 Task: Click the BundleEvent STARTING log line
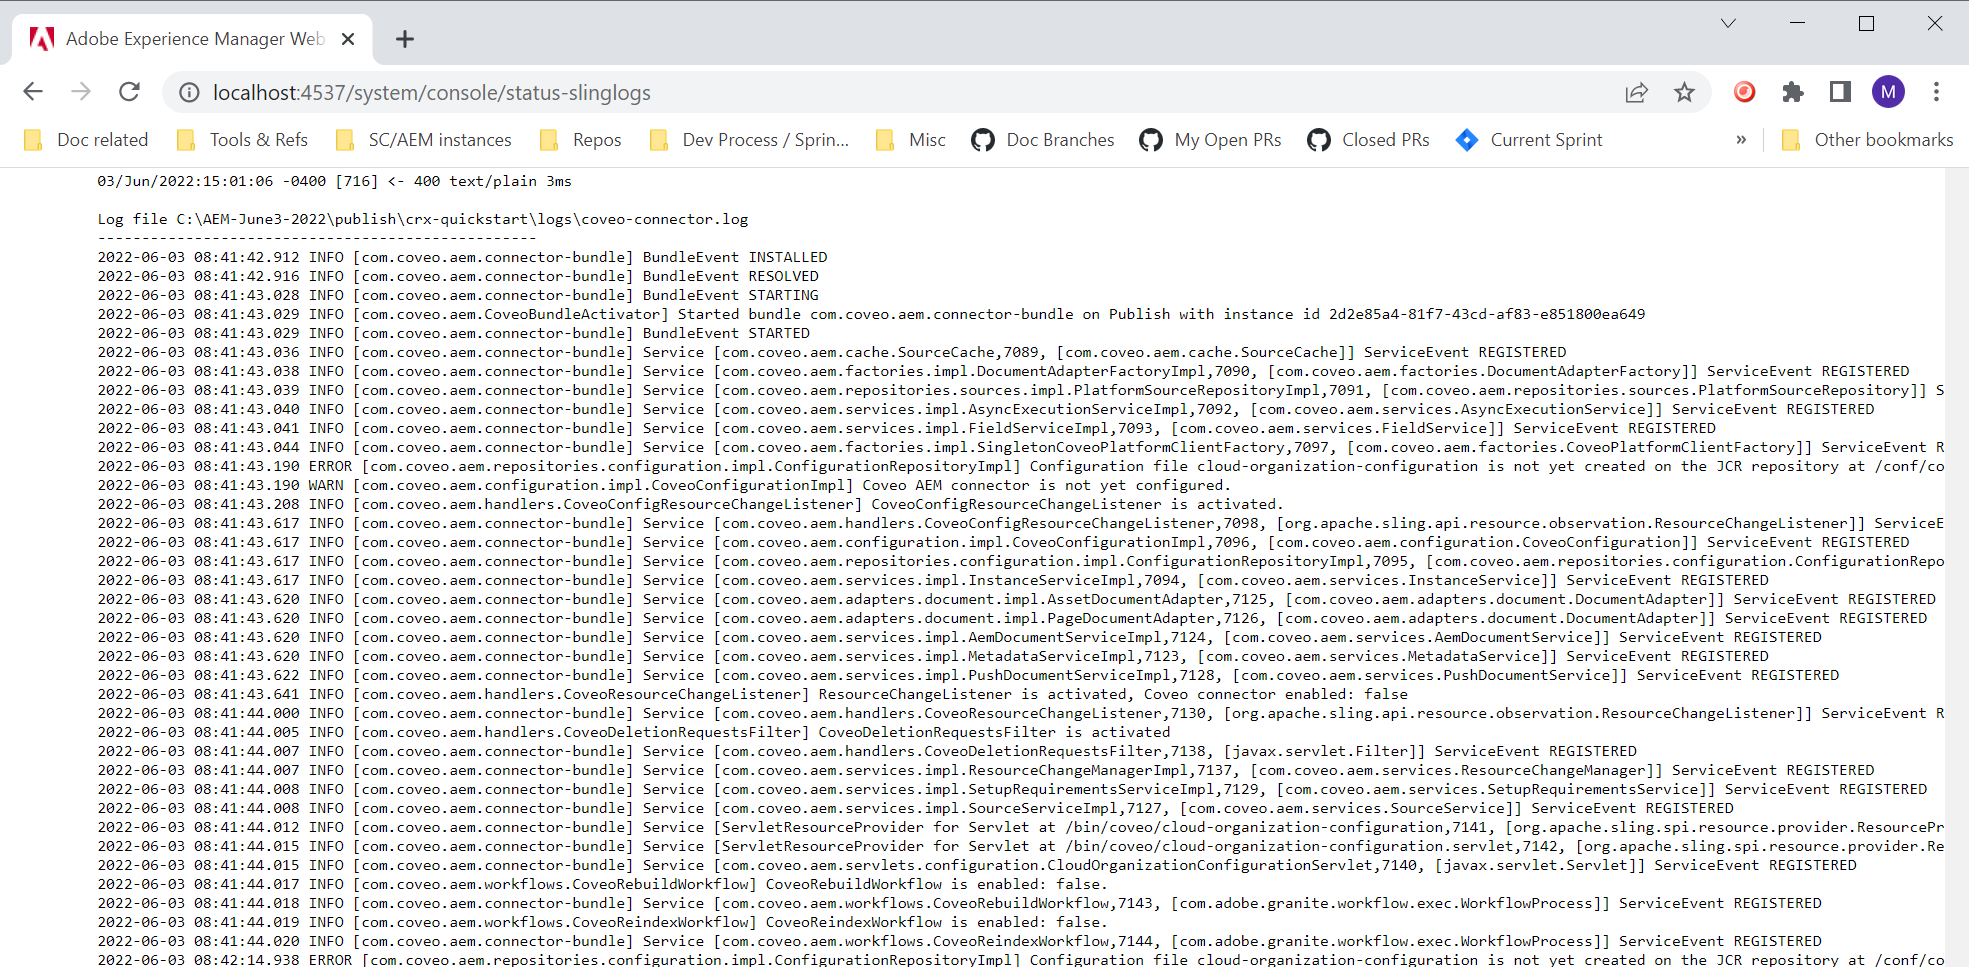click(x=458, y=295)
